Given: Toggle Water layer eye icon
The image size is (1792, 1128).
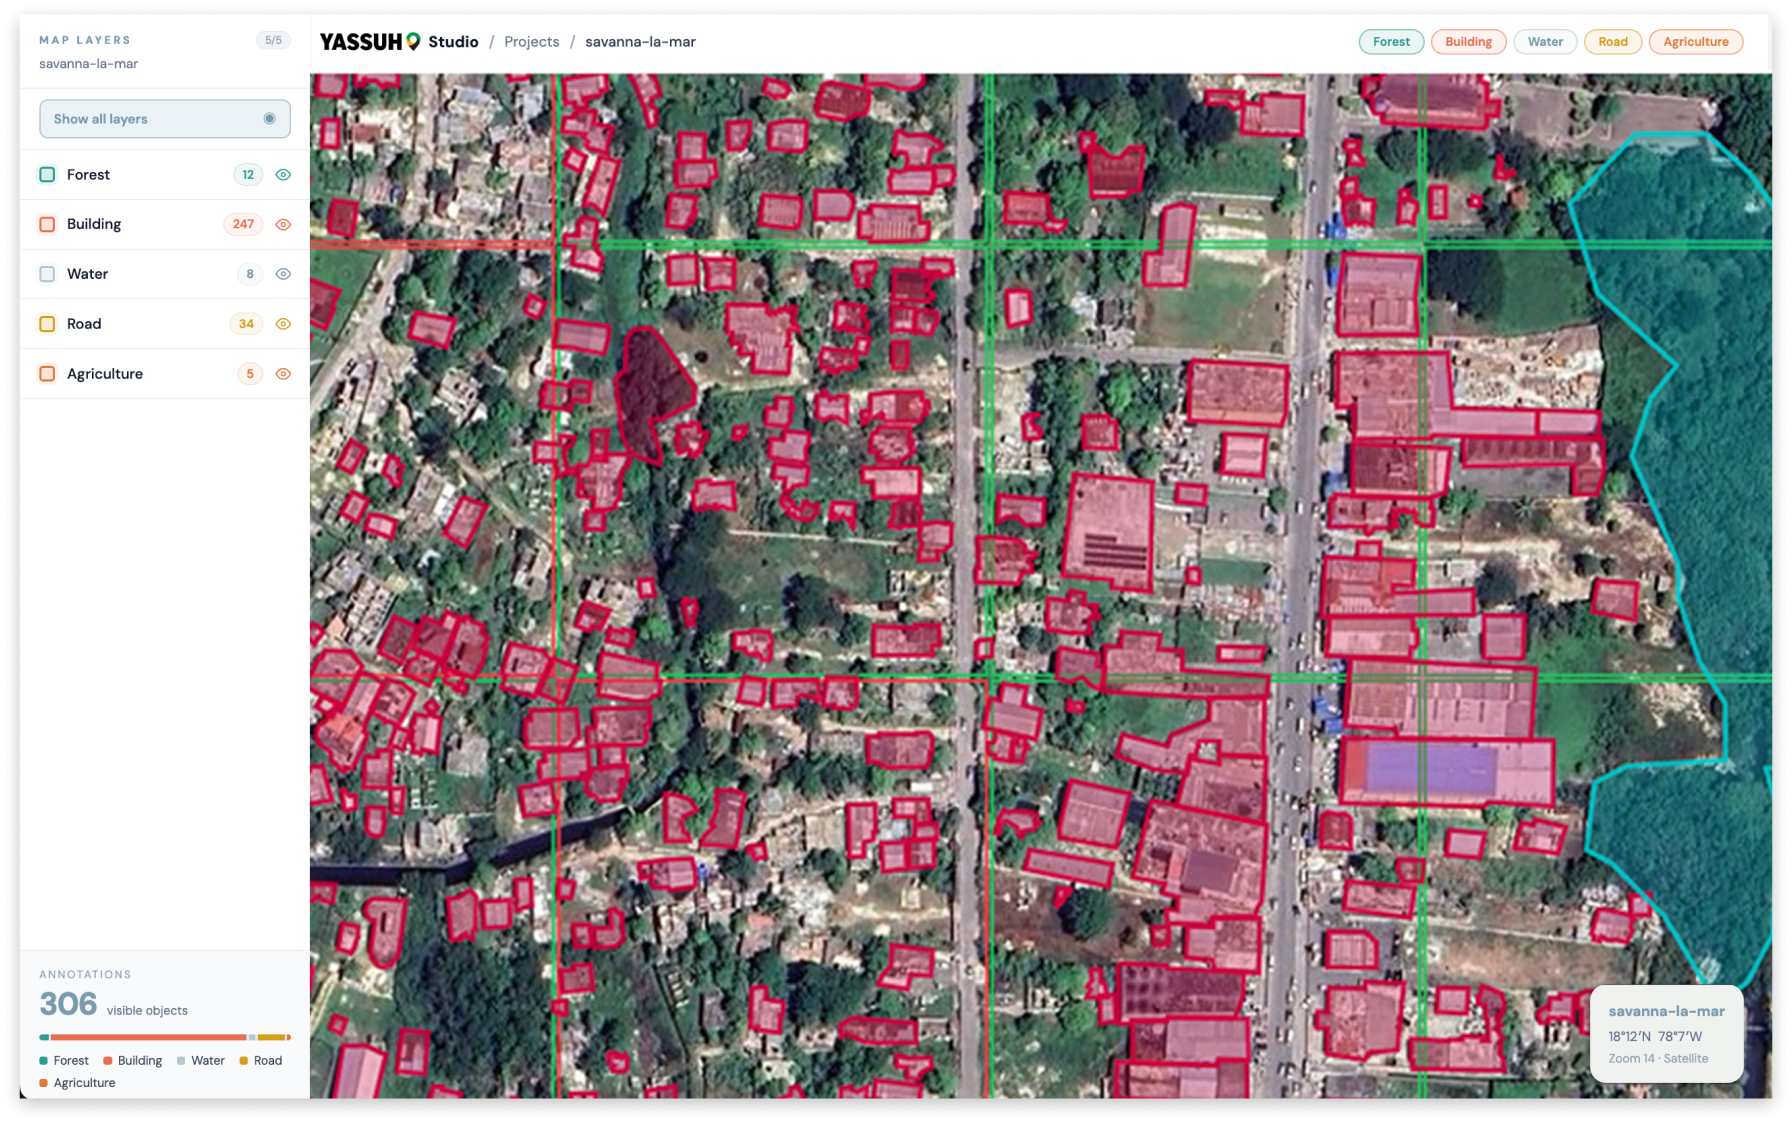Looking at the screenshot, I should (283, 274).
